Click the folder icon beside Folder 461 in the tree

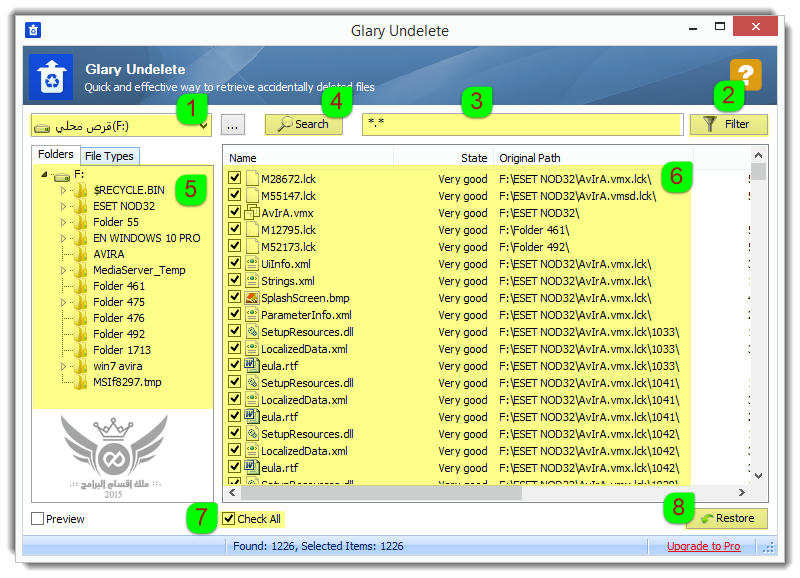tap(80, 286)
